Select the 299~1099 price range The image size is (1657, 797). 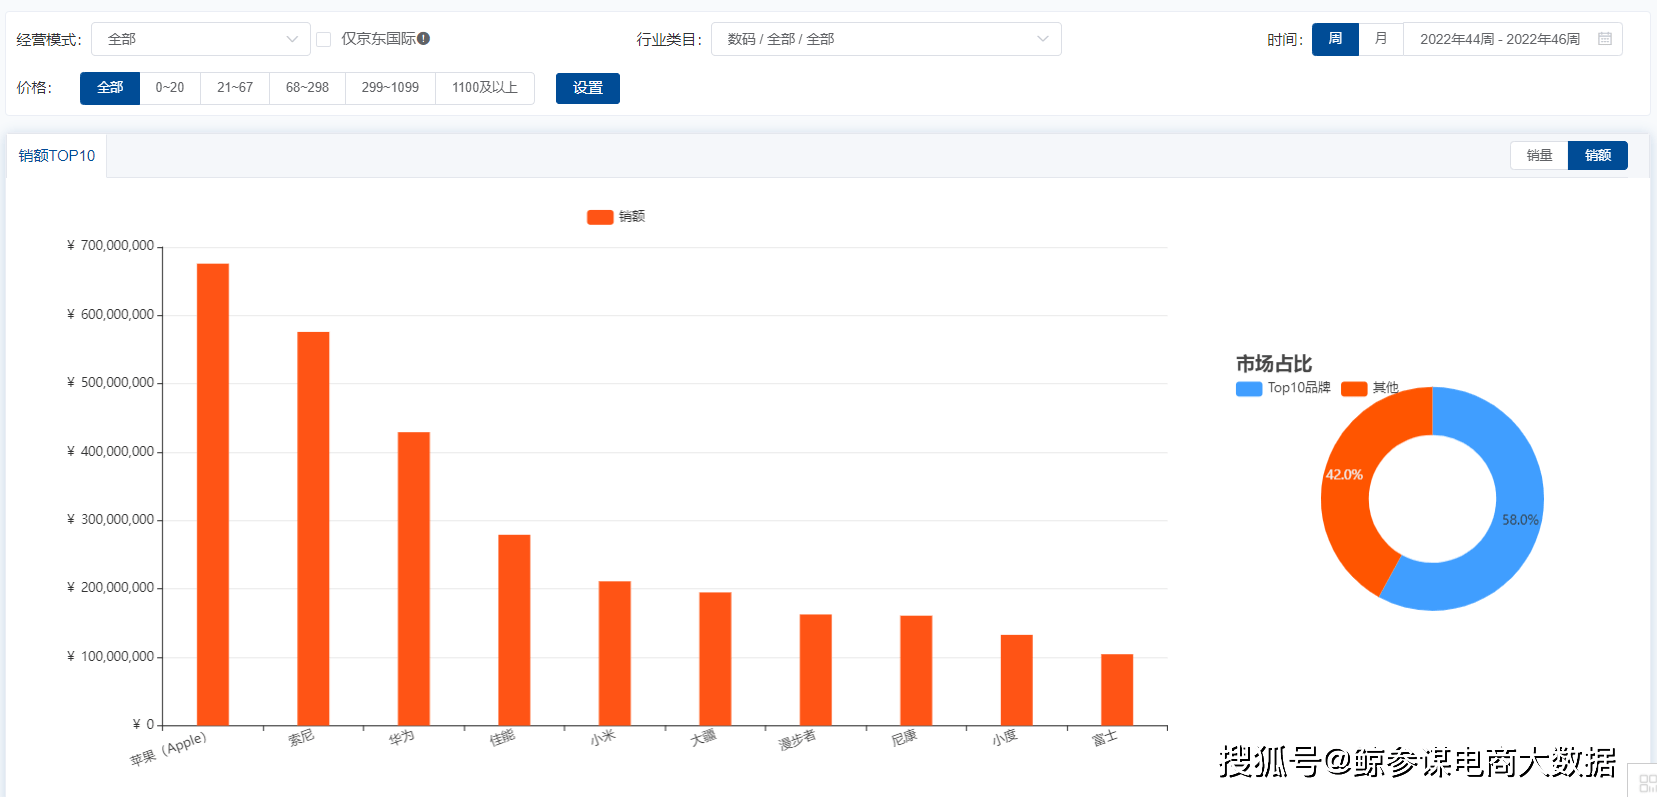pyautogui.click(x=390, y=88)
